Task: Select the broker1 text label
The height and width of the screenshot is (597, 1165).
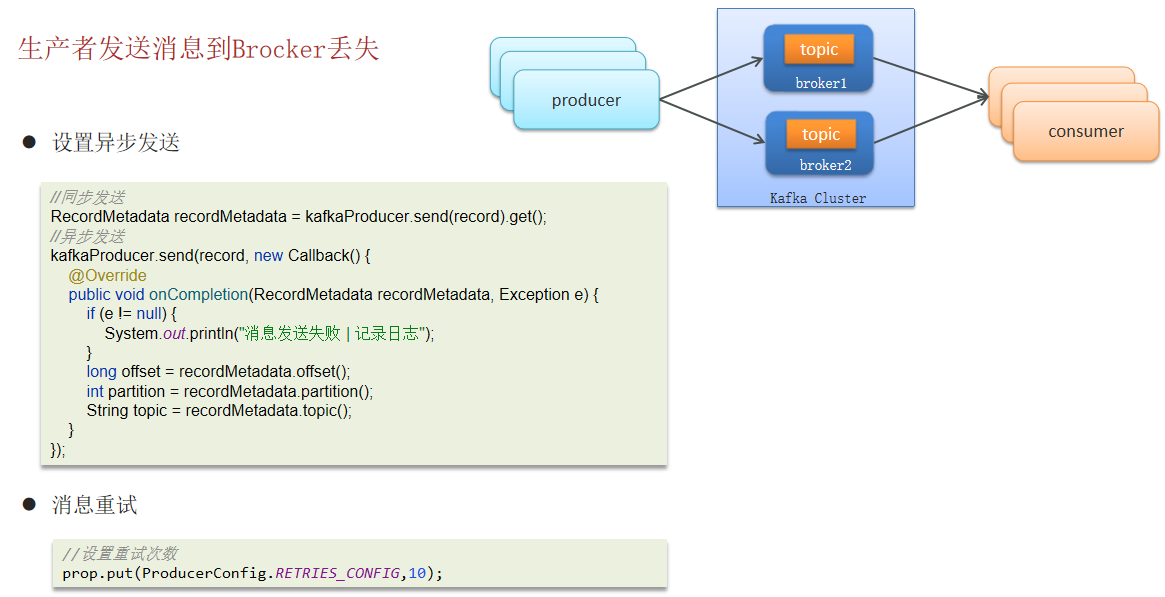Action: (x=820, y=83)
